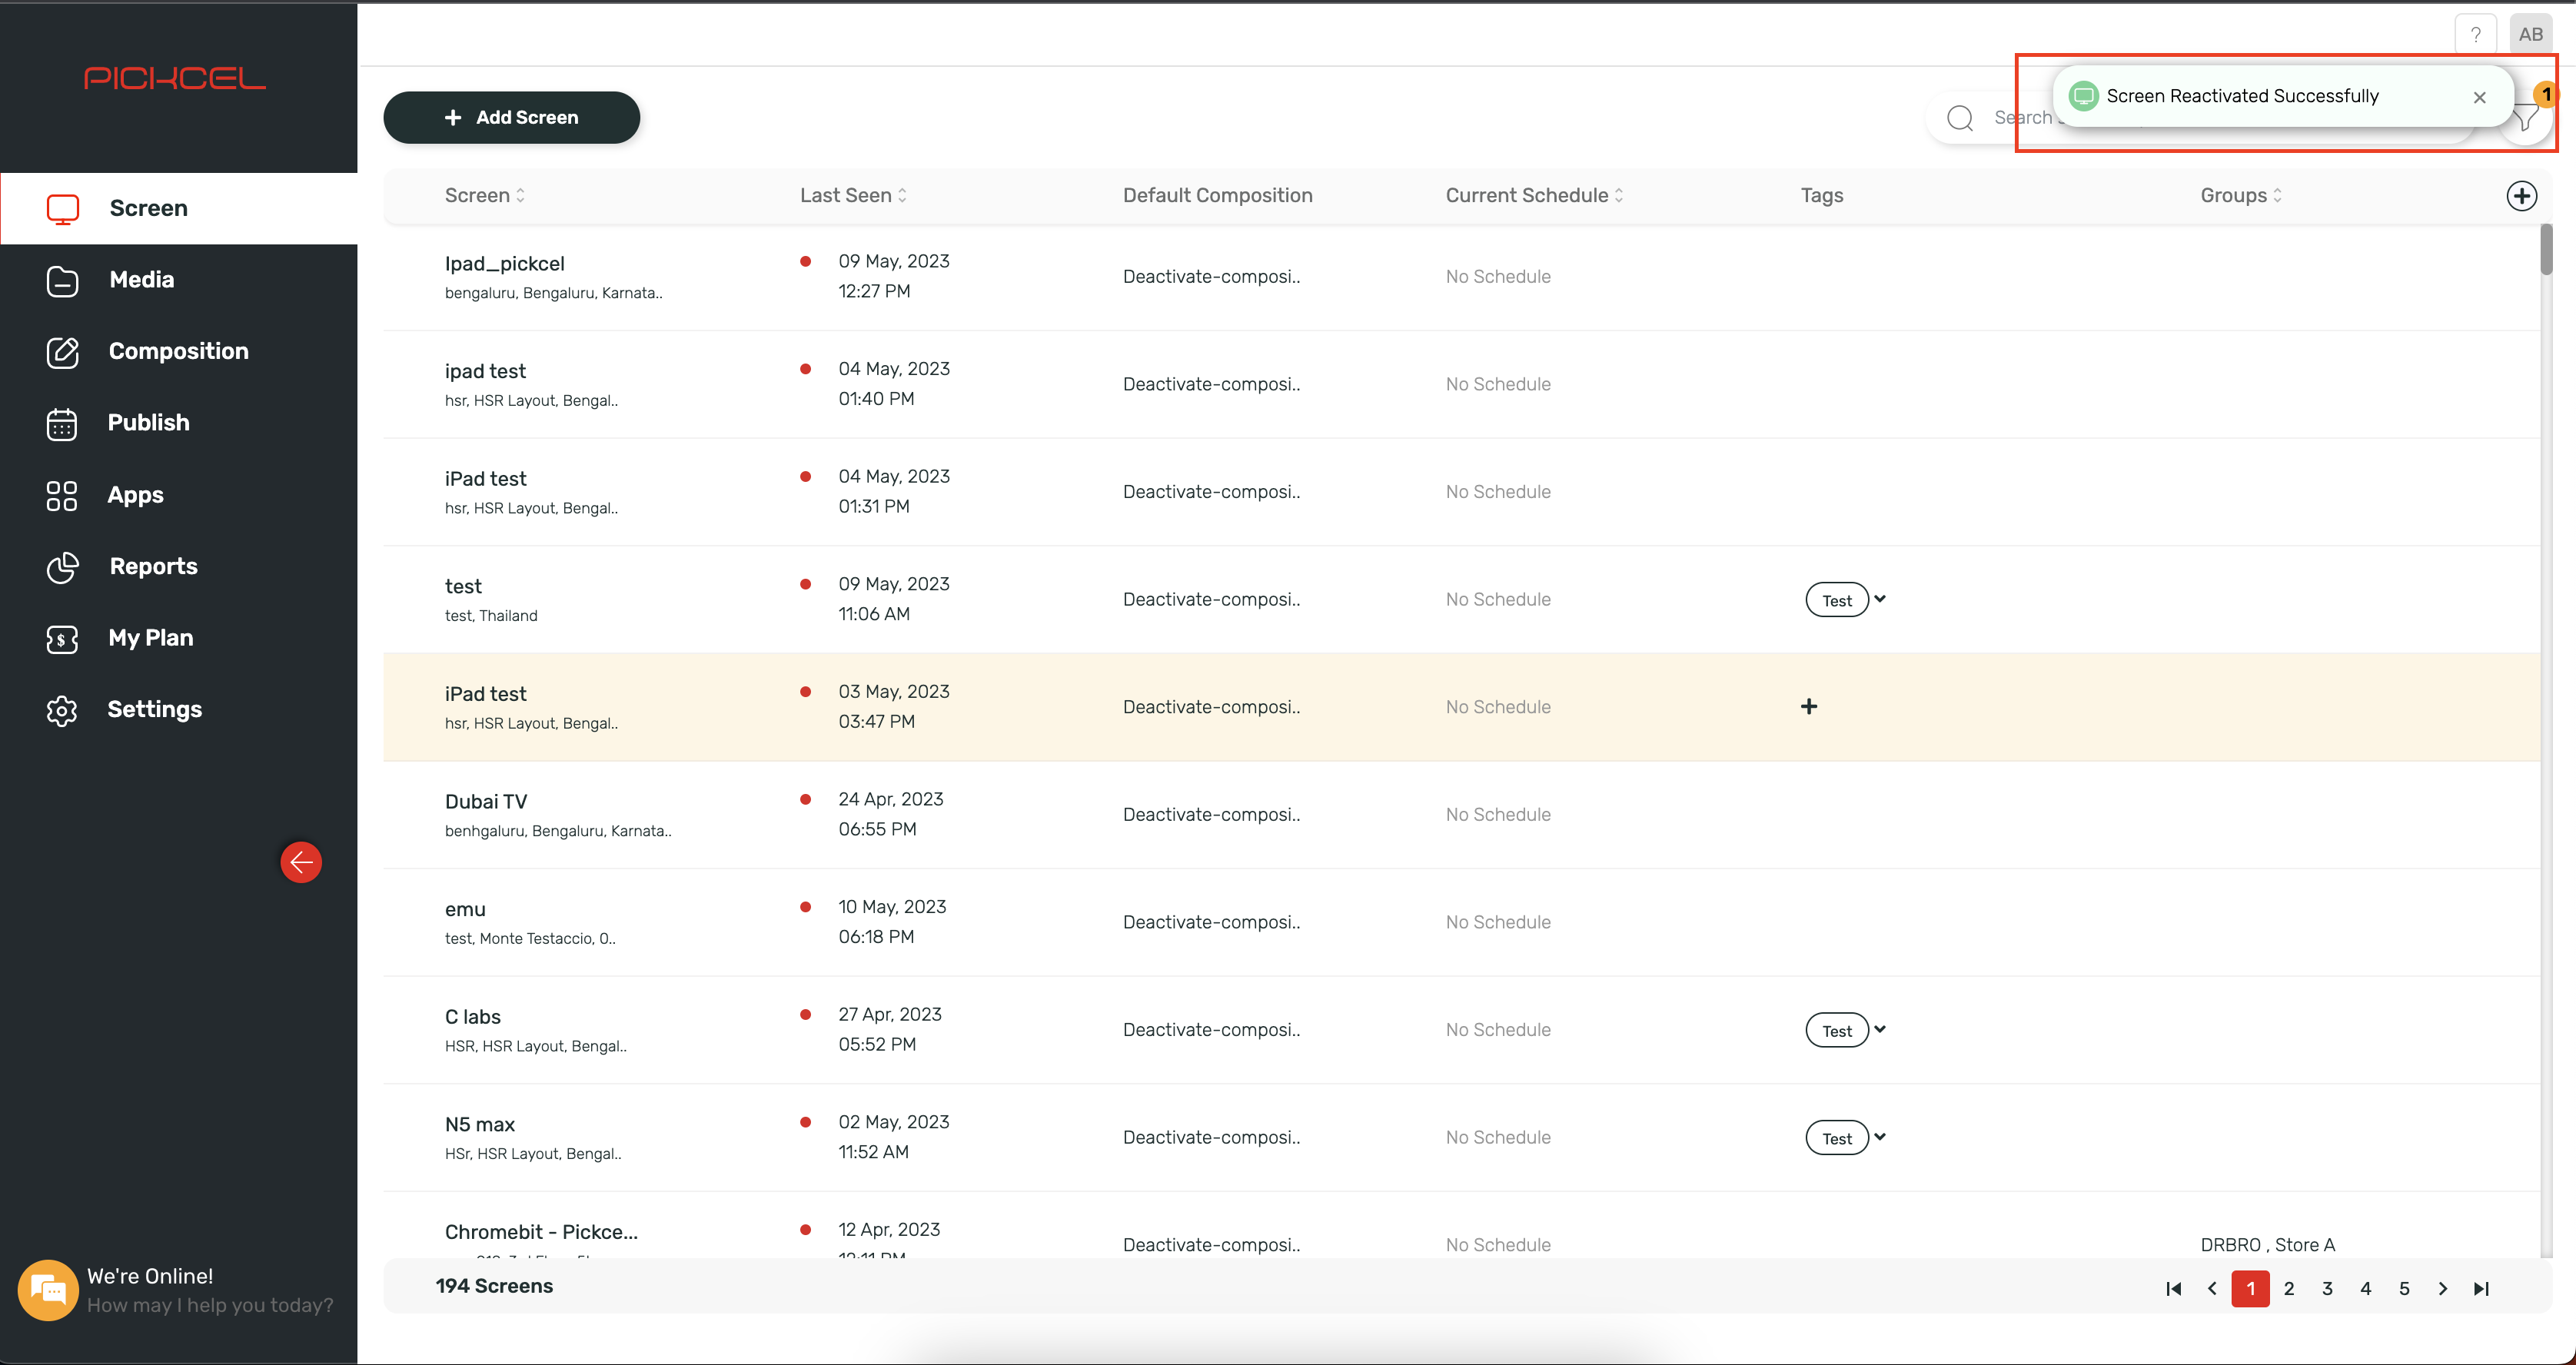2576x1365 pixels.
Task: Open the live chat widget icon
Action: (x=48, y=1290)
